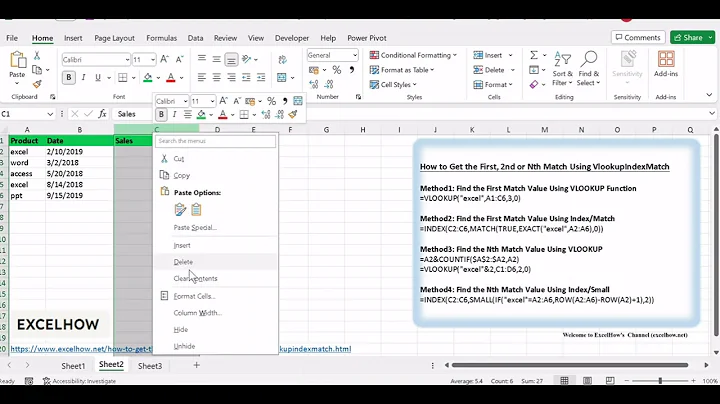
Task: Open the General number format dropdown
Action: pos(354,55)
